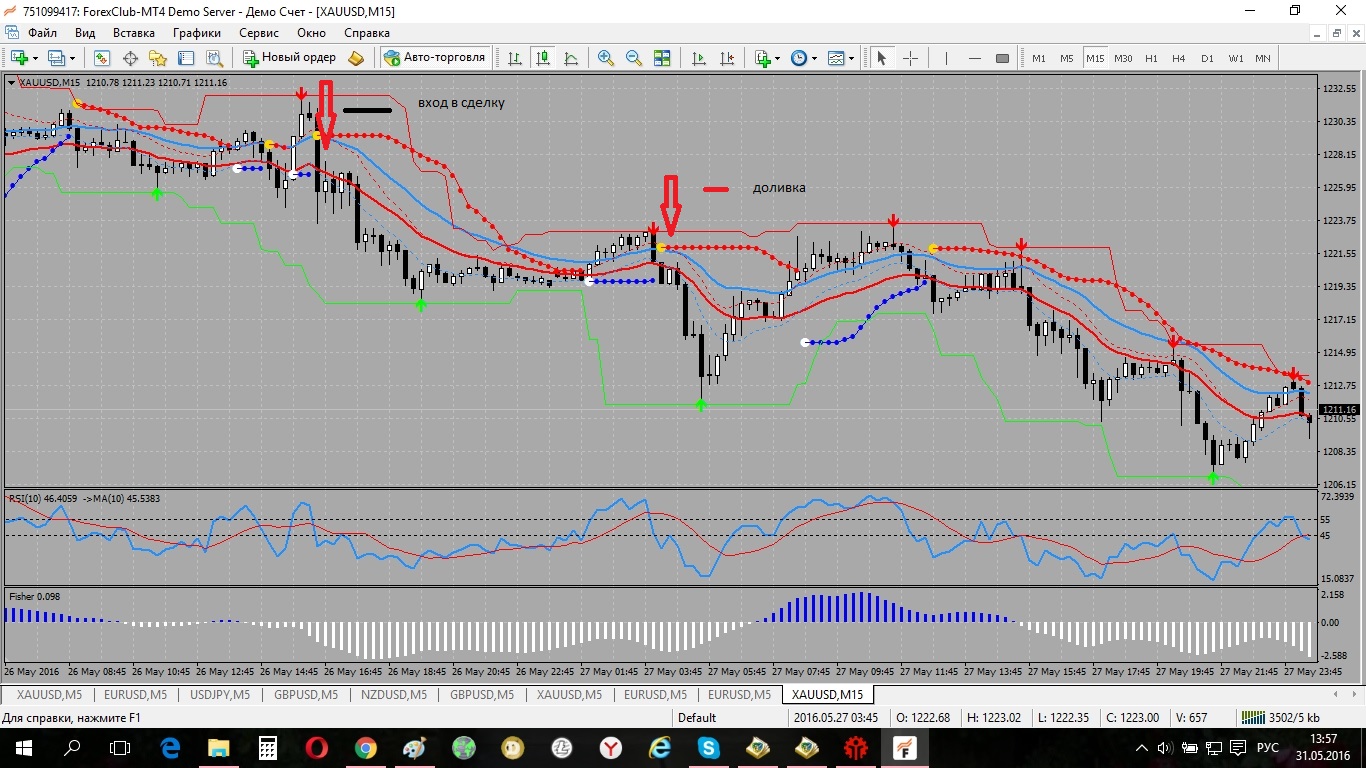The height and width of the screenshot is (768, 1366).
Task: Draw a vertical line tool
Action: [x=946, y=58]
